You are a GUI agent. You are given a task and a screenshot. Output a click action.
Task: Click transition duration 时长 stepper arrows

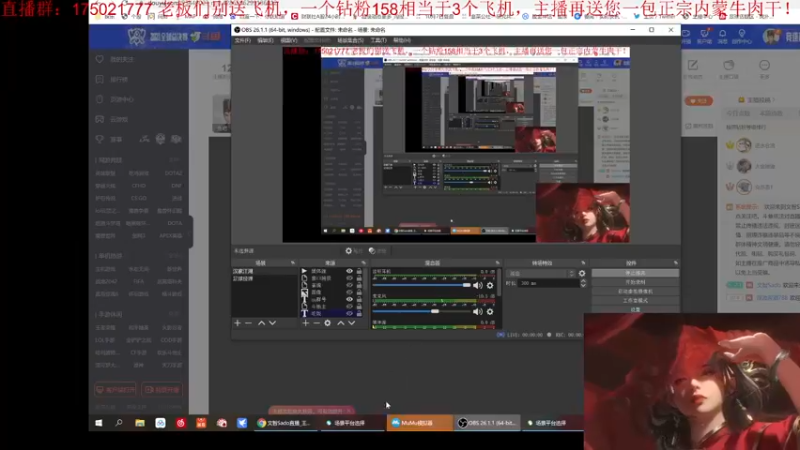583,283
